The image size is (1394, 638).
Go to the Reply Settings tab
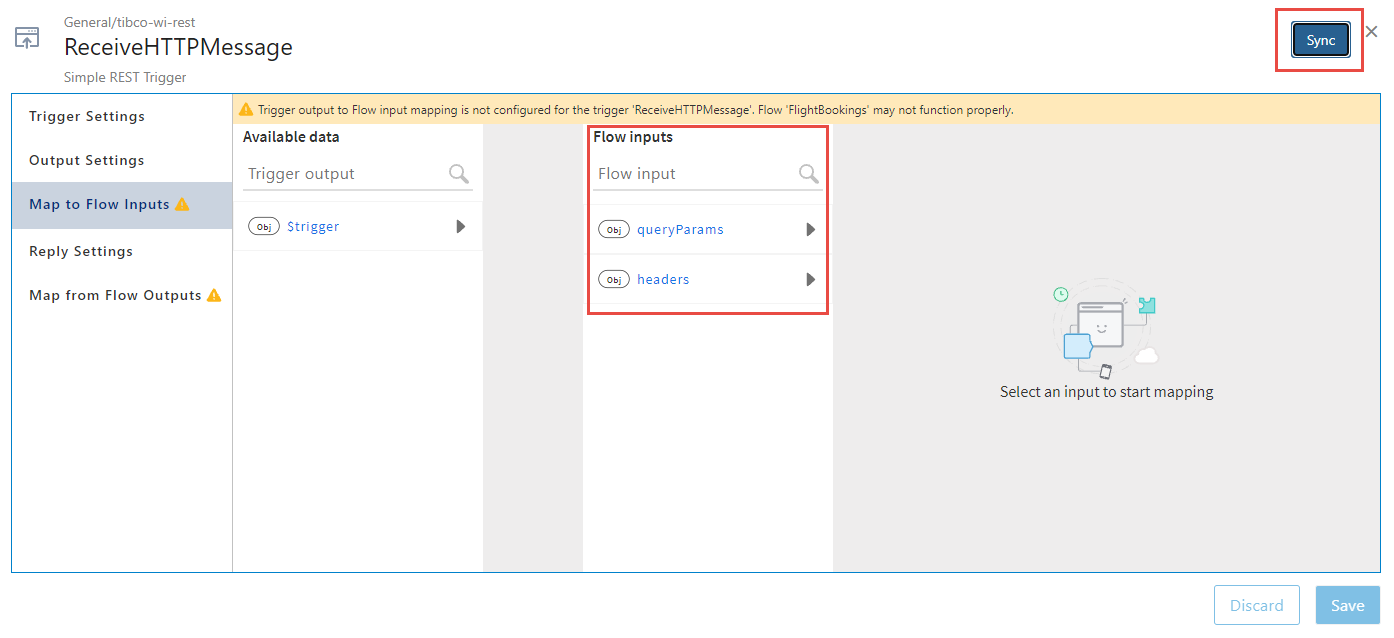coord(81,251)
